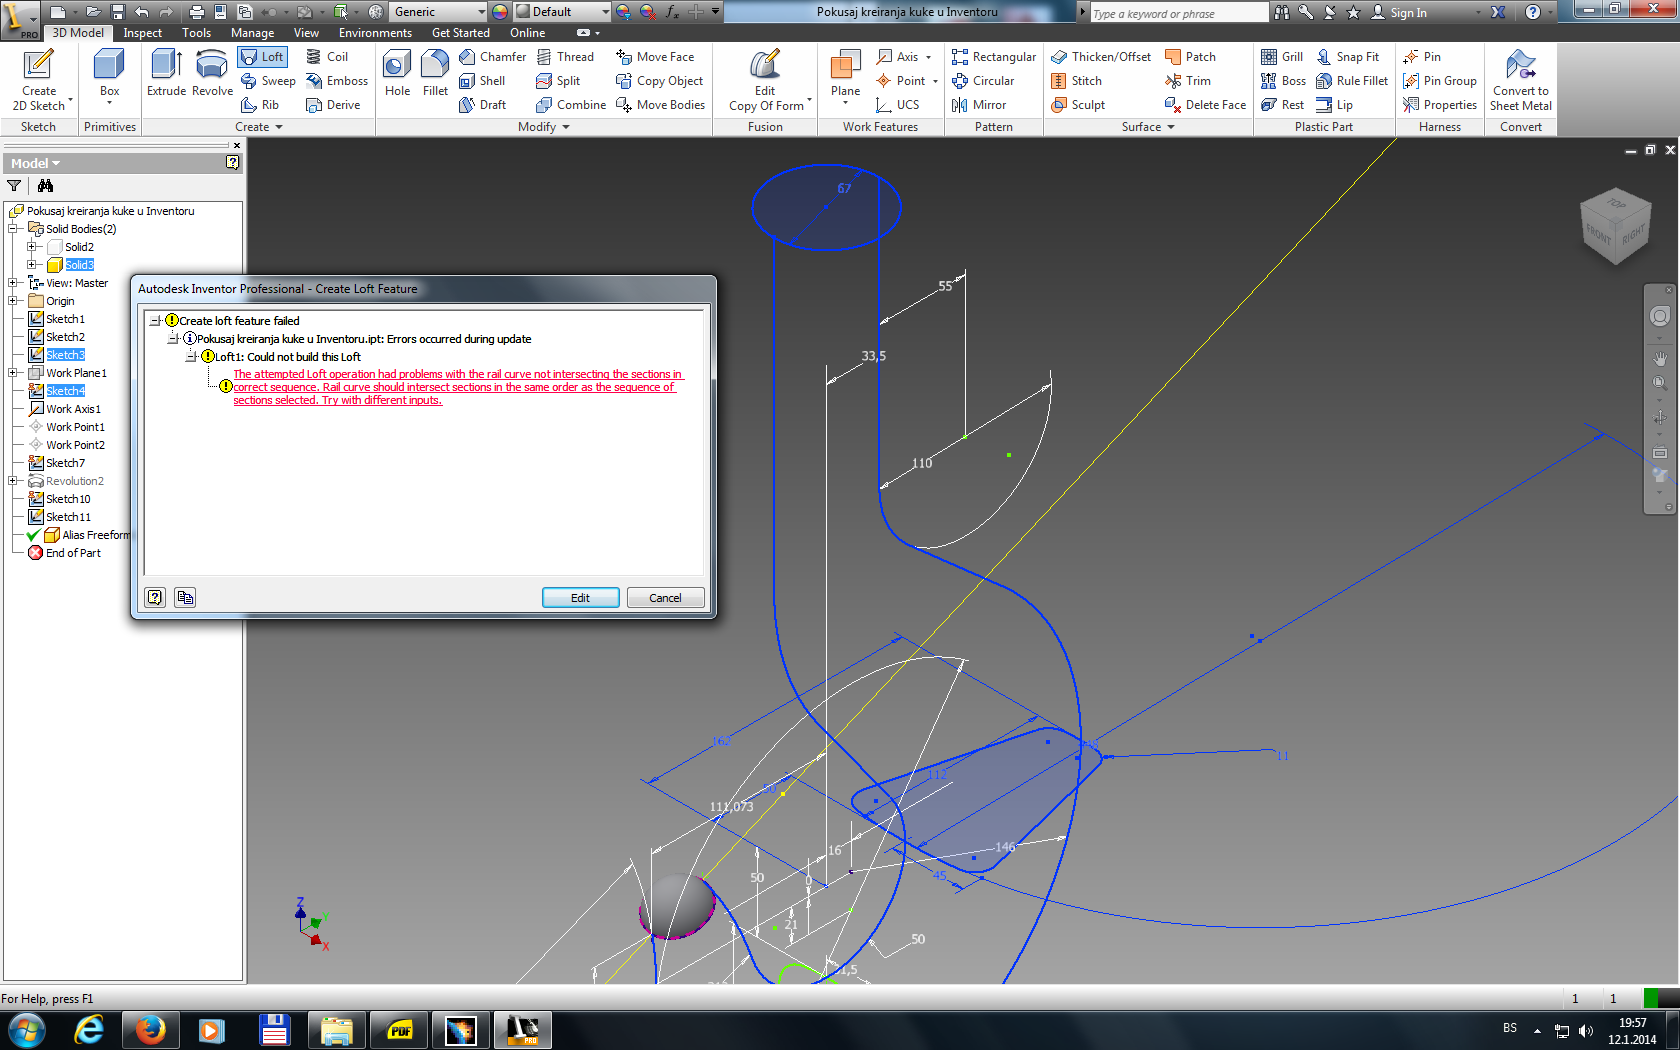Image resolution: width=1680 pixels, height=1050 pixels.
Task: Choose the Patch surface tool
Action: [1190, 57]
